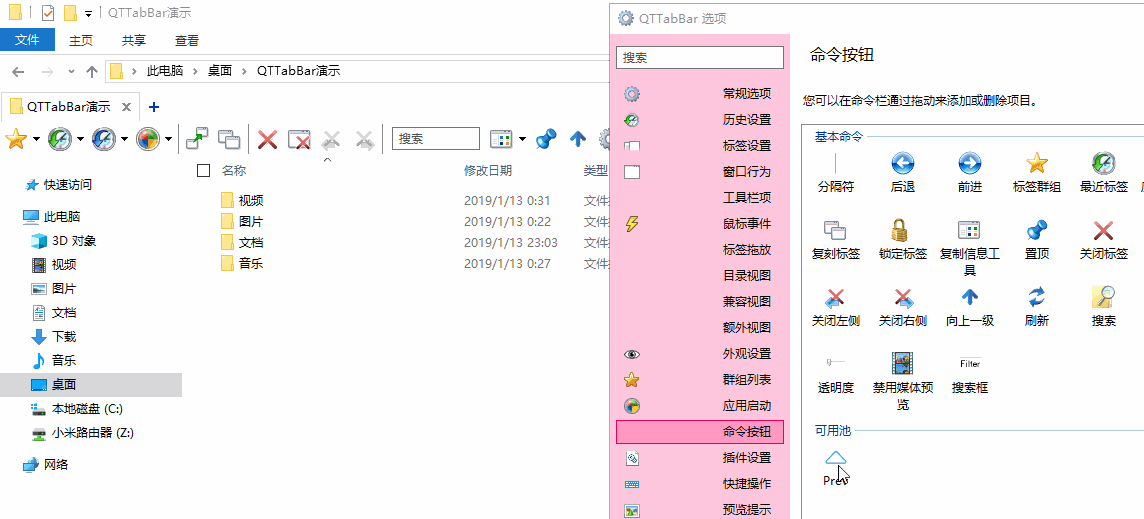Open the tab groups star in Explorer toolbar
Viewport: 1144px width, 519px height.
point(16,138)
